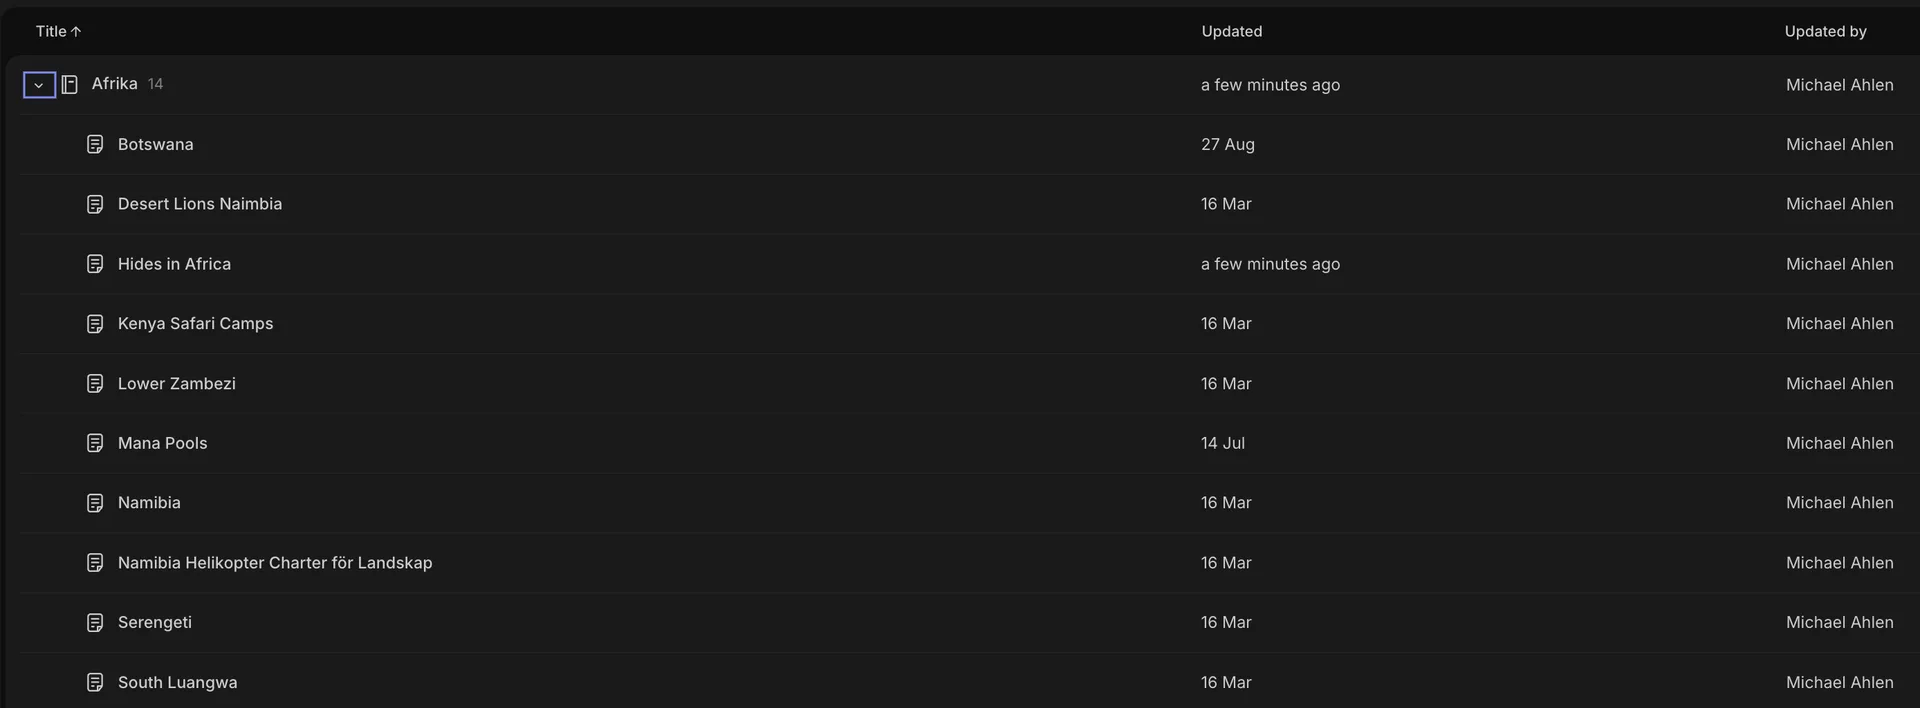Open Namibia Helikopter Charter för Landskap
Screen dimensions: 1920x708
(275, 562)
